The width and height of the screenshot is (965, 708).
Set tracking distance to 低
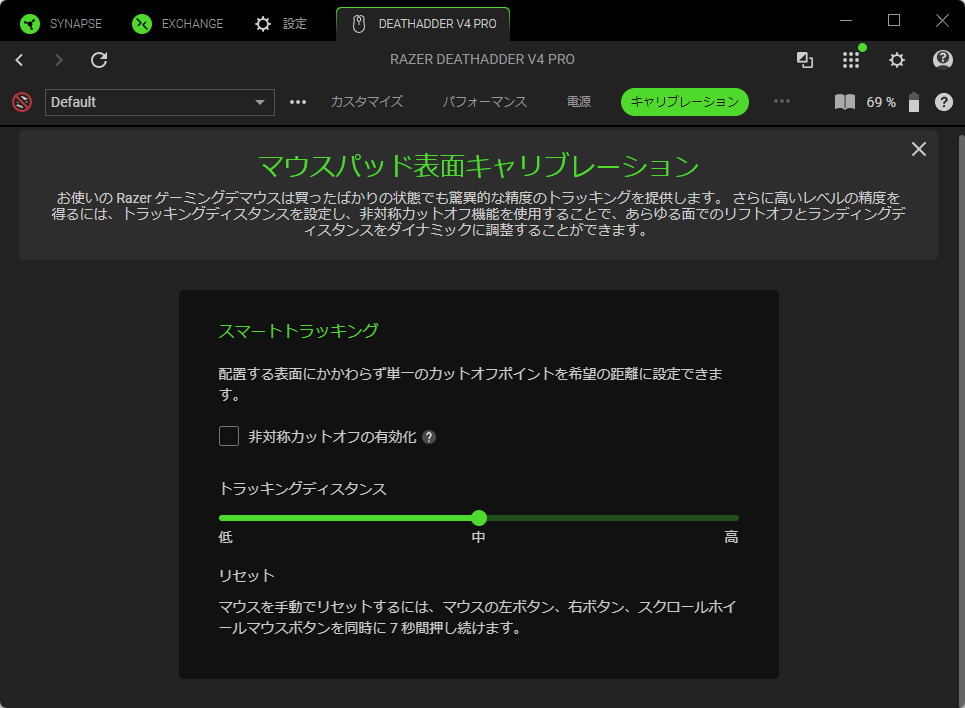[x=225, y=537]
